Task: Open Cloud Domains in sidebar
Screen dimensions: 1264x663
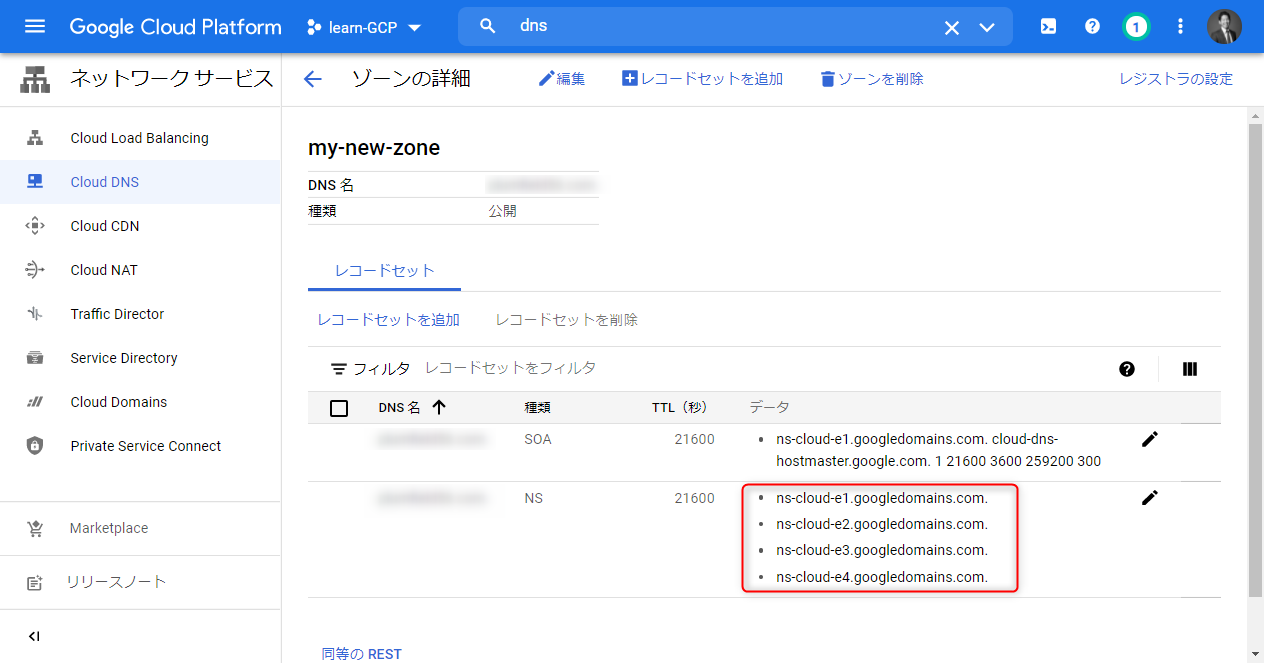Action: [140, 402]
